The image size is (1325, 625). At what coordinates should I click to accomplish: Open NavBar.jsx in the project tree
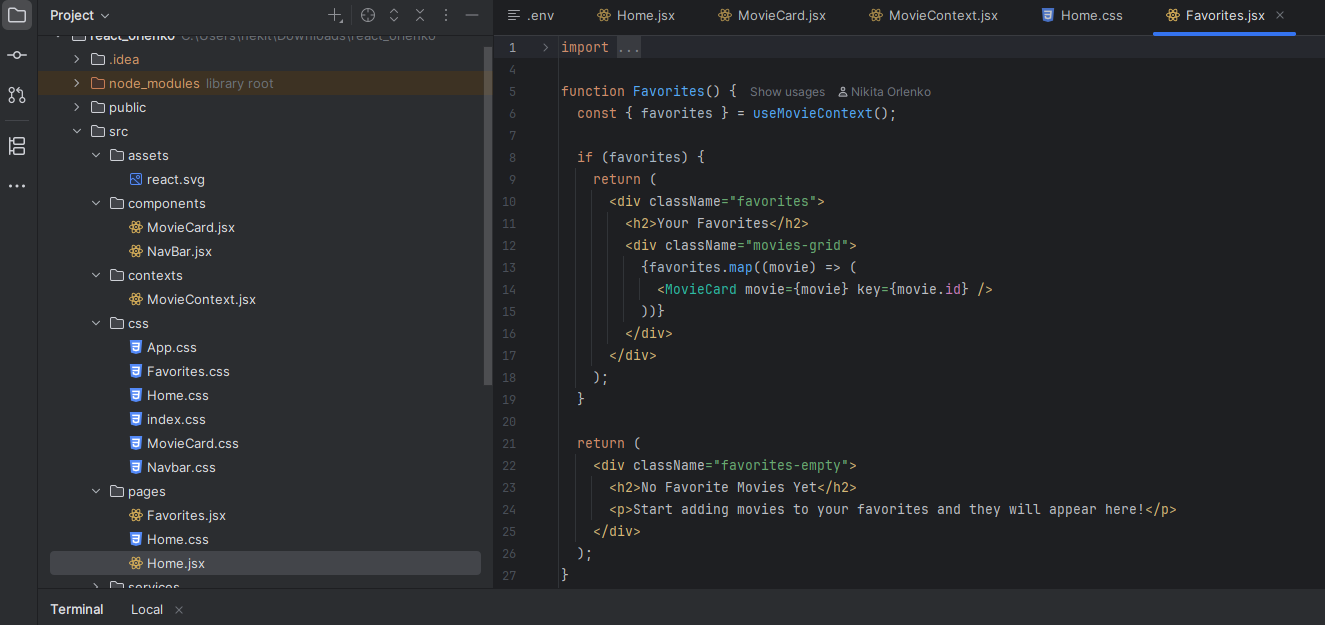coord(179,251)
